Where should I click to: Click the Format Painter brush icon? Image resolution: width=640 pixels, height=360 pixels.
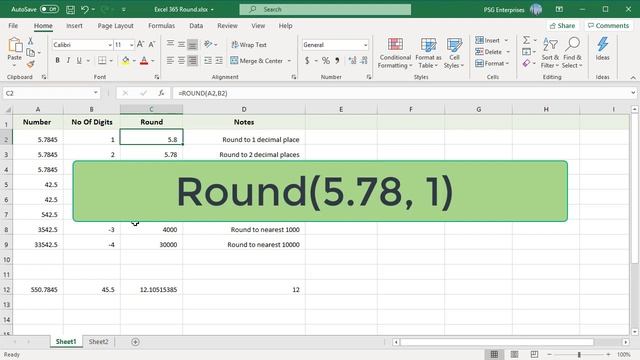click(x=31, y=64)
